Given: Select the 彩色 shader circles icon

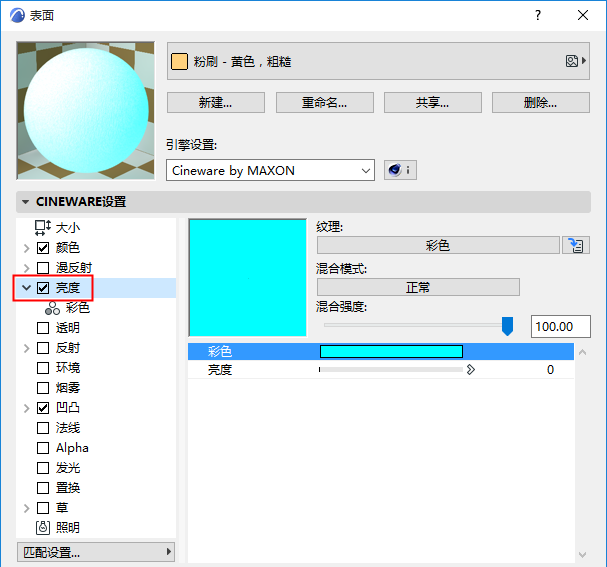Looking at the screenshot, I should point(52,308).
